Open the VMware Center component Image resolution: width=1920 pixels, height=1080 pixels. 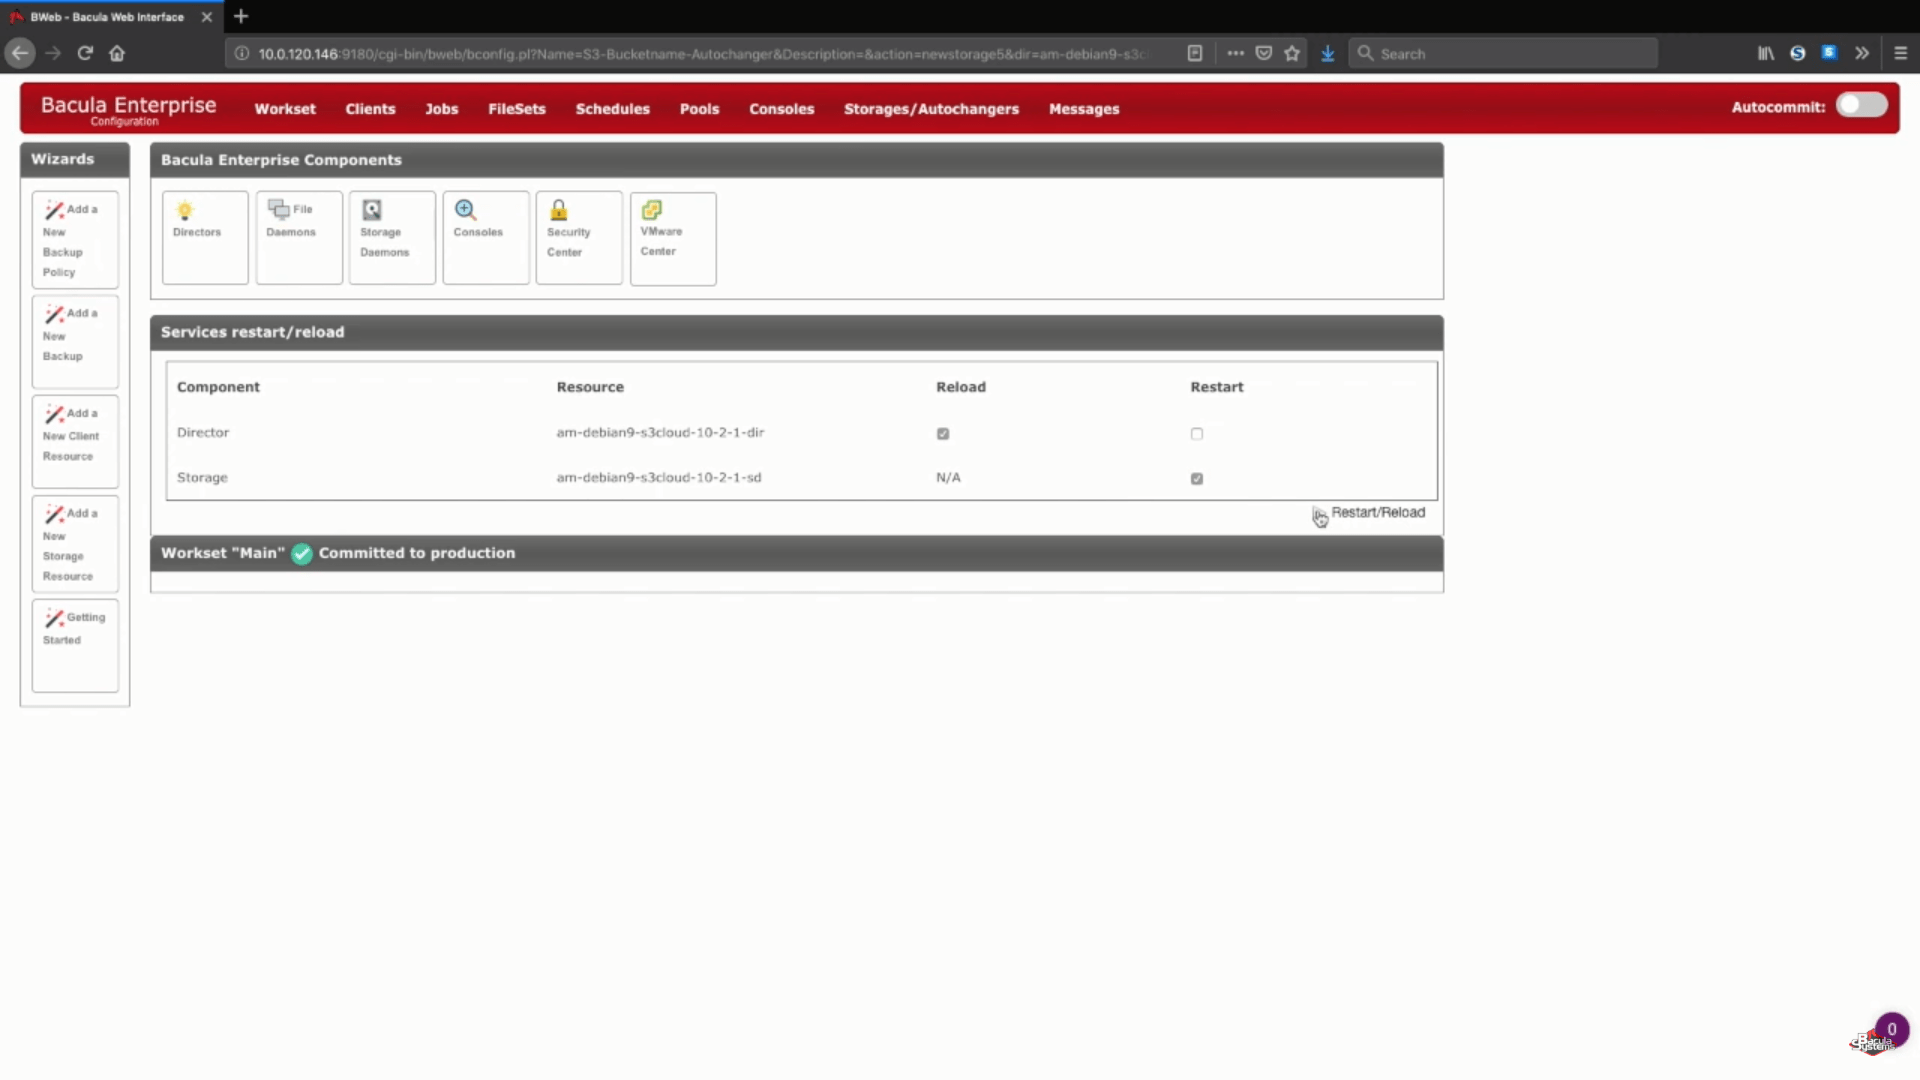coord(673,238)
